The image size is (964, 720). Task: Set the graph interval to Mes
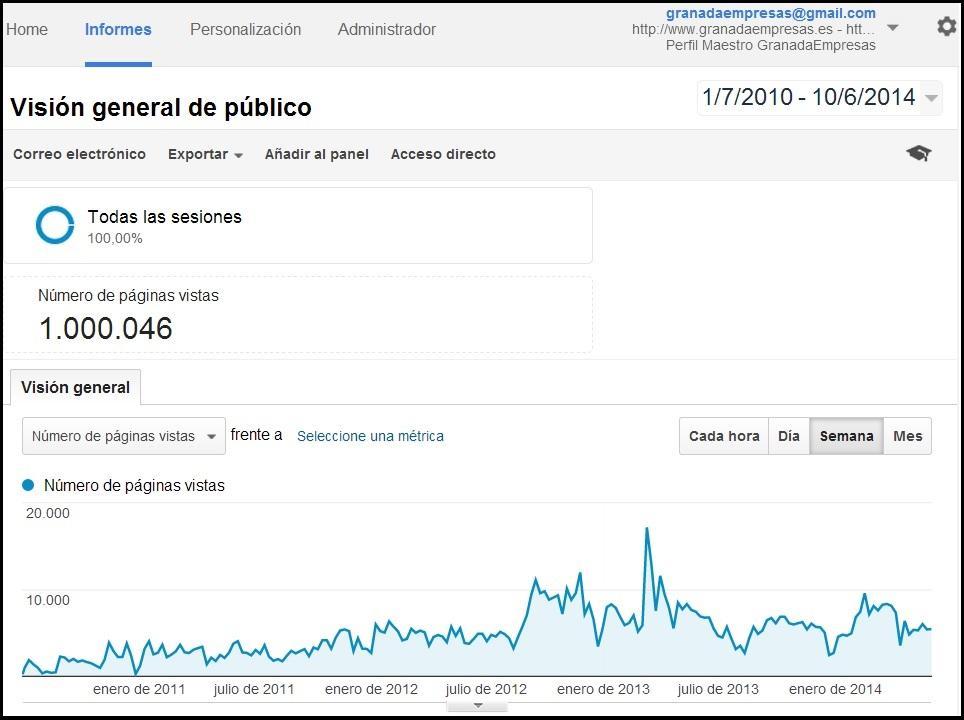coord(907,436)
